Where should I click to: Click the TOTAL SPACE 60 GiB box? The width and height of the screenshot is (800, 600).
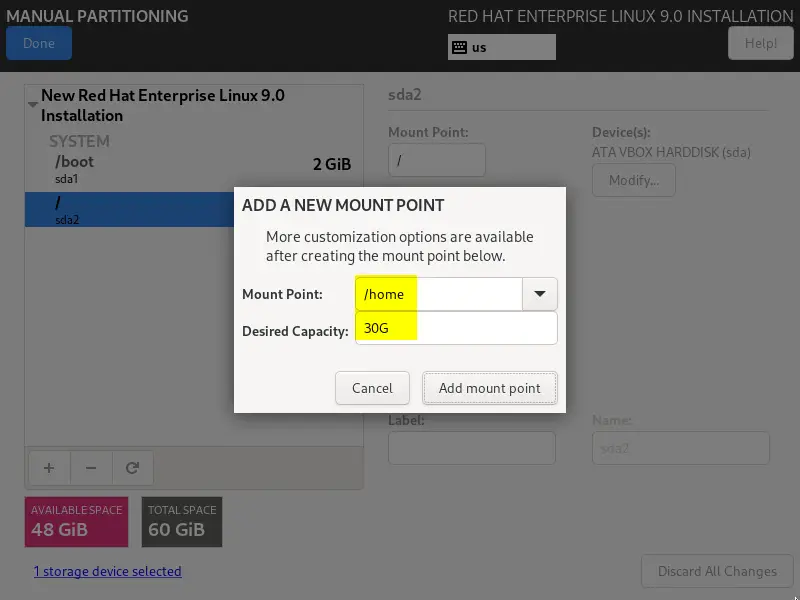182,521
